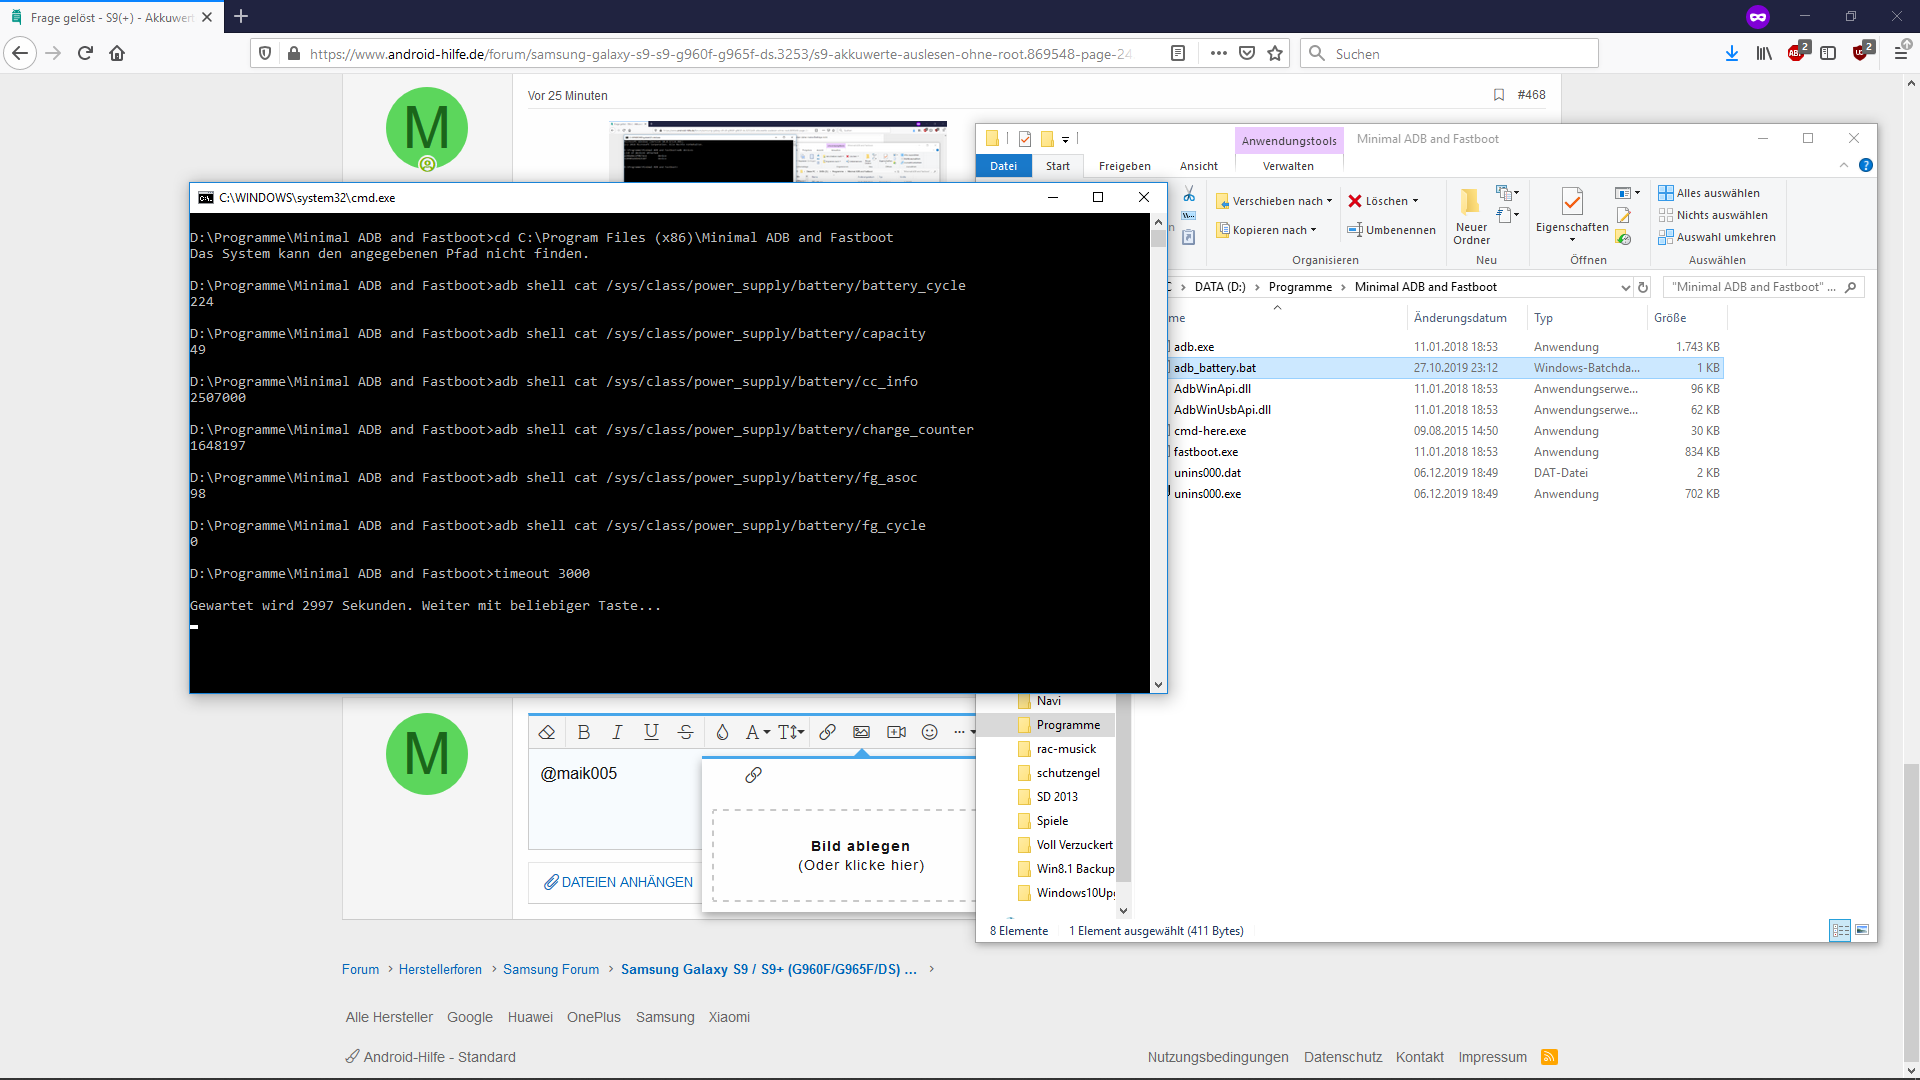1920x1080 pixels.
Task: Select the file adb_battery.bat
Action: (x=1445, y=368)
